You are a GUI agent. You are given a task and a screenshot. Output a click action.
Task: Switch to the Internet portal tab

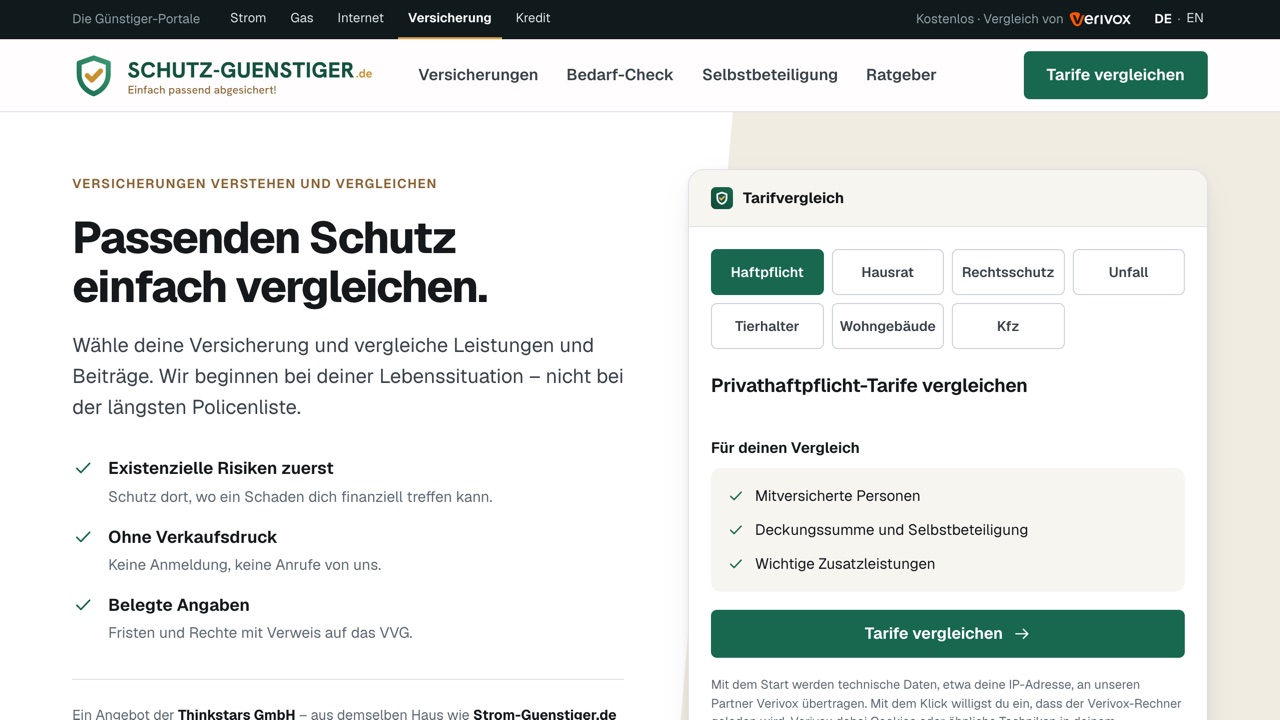pyautogui.click(x=360, y=18)
